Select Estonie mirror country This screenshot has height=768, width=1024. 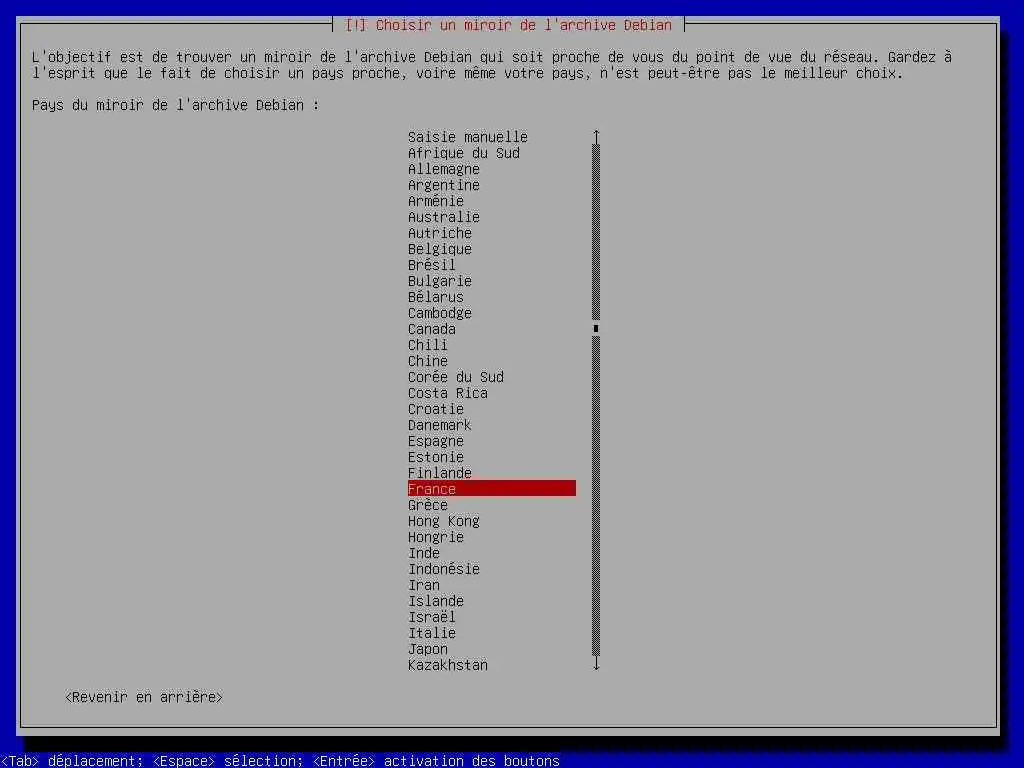tap(436, 457)
